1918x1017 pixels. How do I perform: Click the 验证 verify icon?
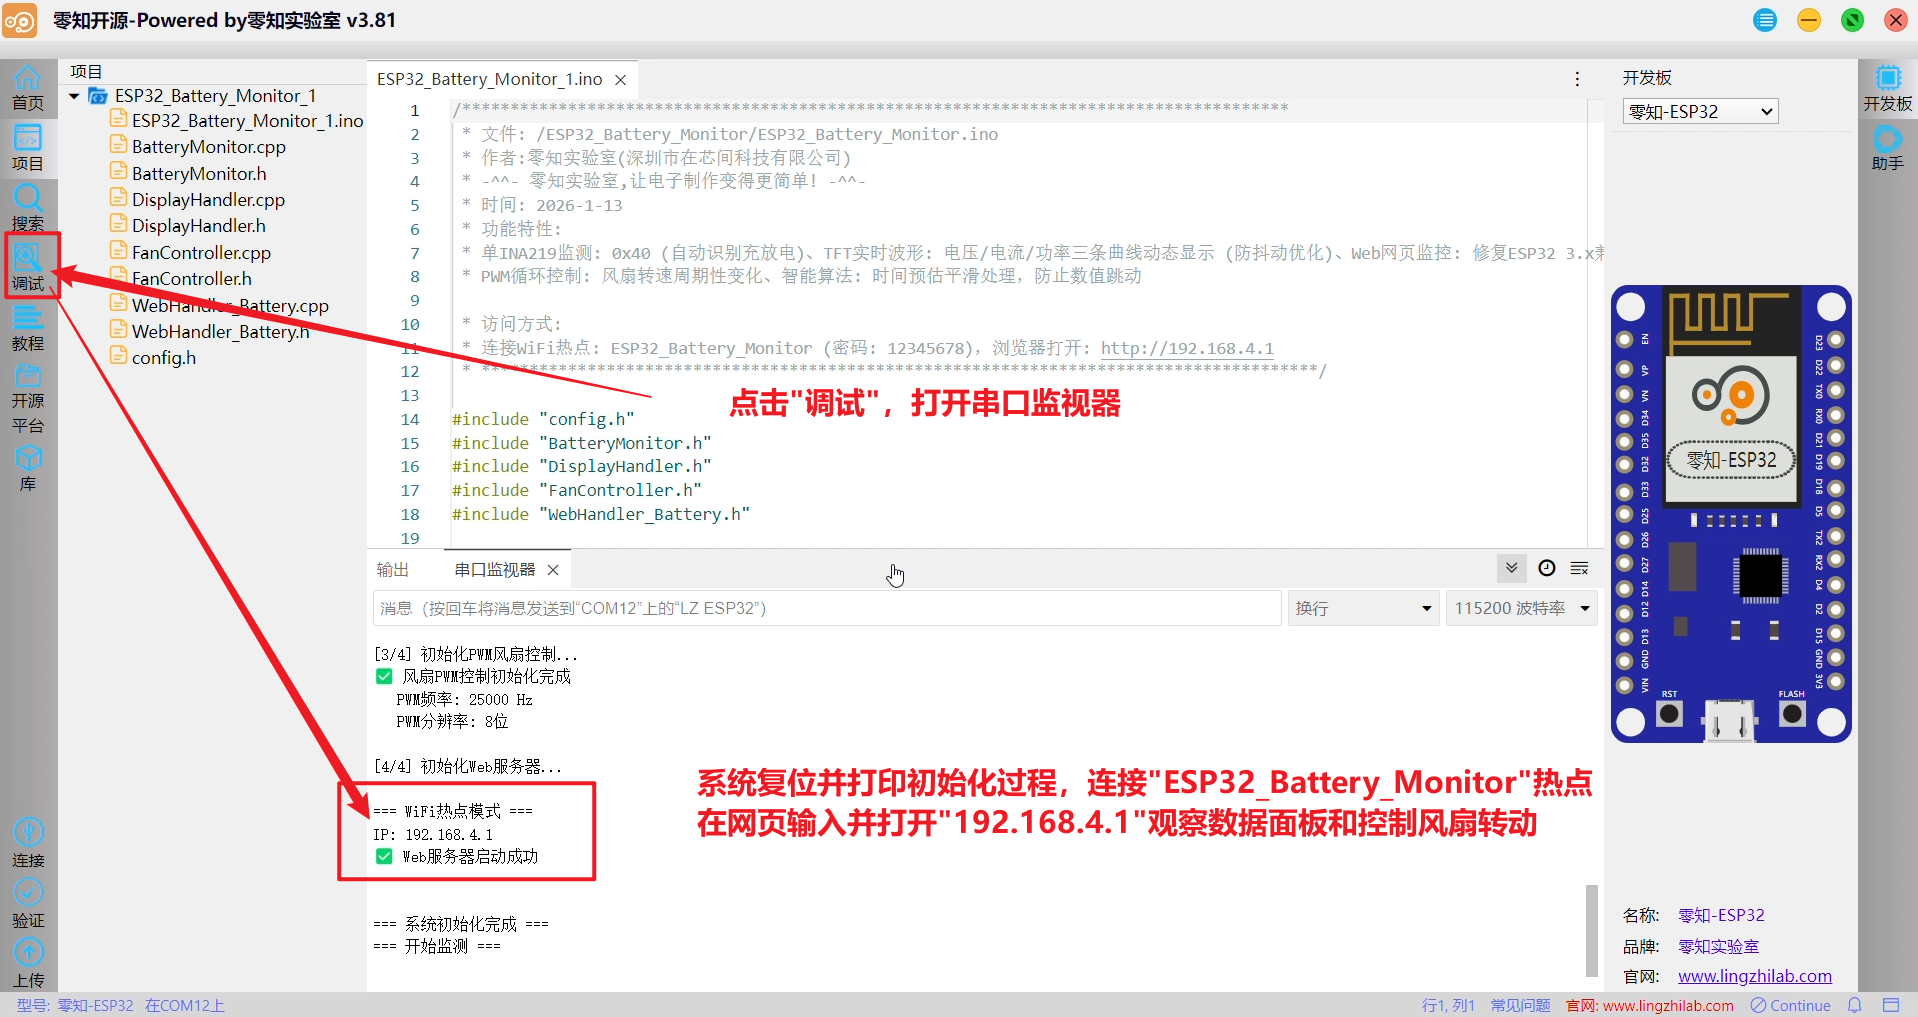click(x=28, y=904)
